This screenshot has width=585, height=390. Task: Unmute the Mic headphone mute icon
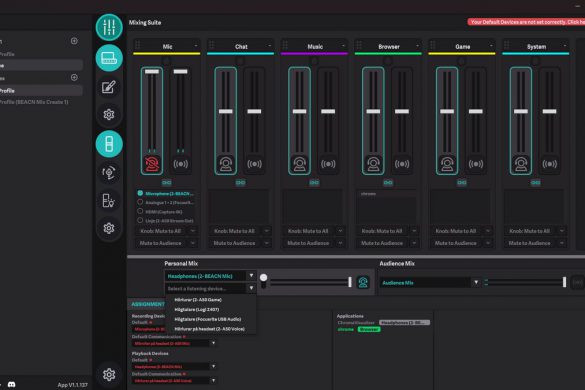(152, 164)
